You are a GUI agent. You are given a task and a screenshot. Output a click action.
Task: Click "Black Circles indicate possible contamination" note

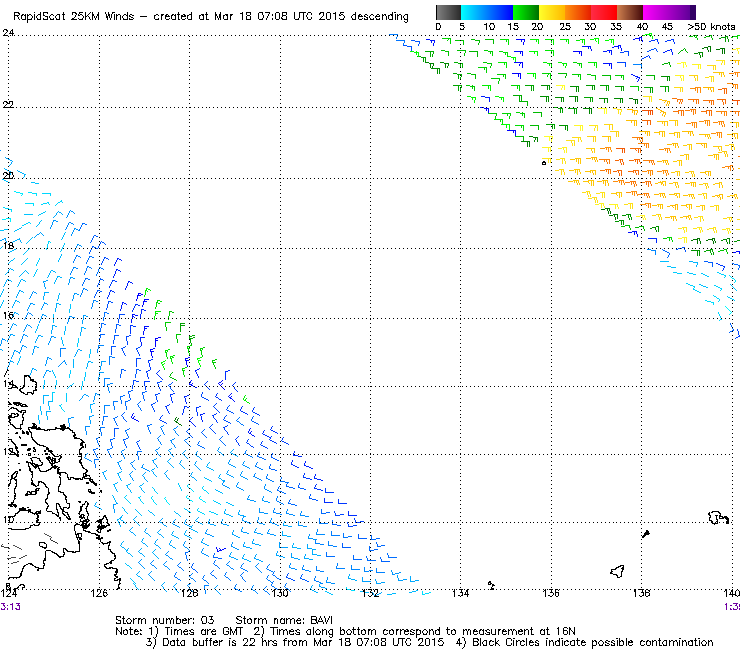pos(592,642)
